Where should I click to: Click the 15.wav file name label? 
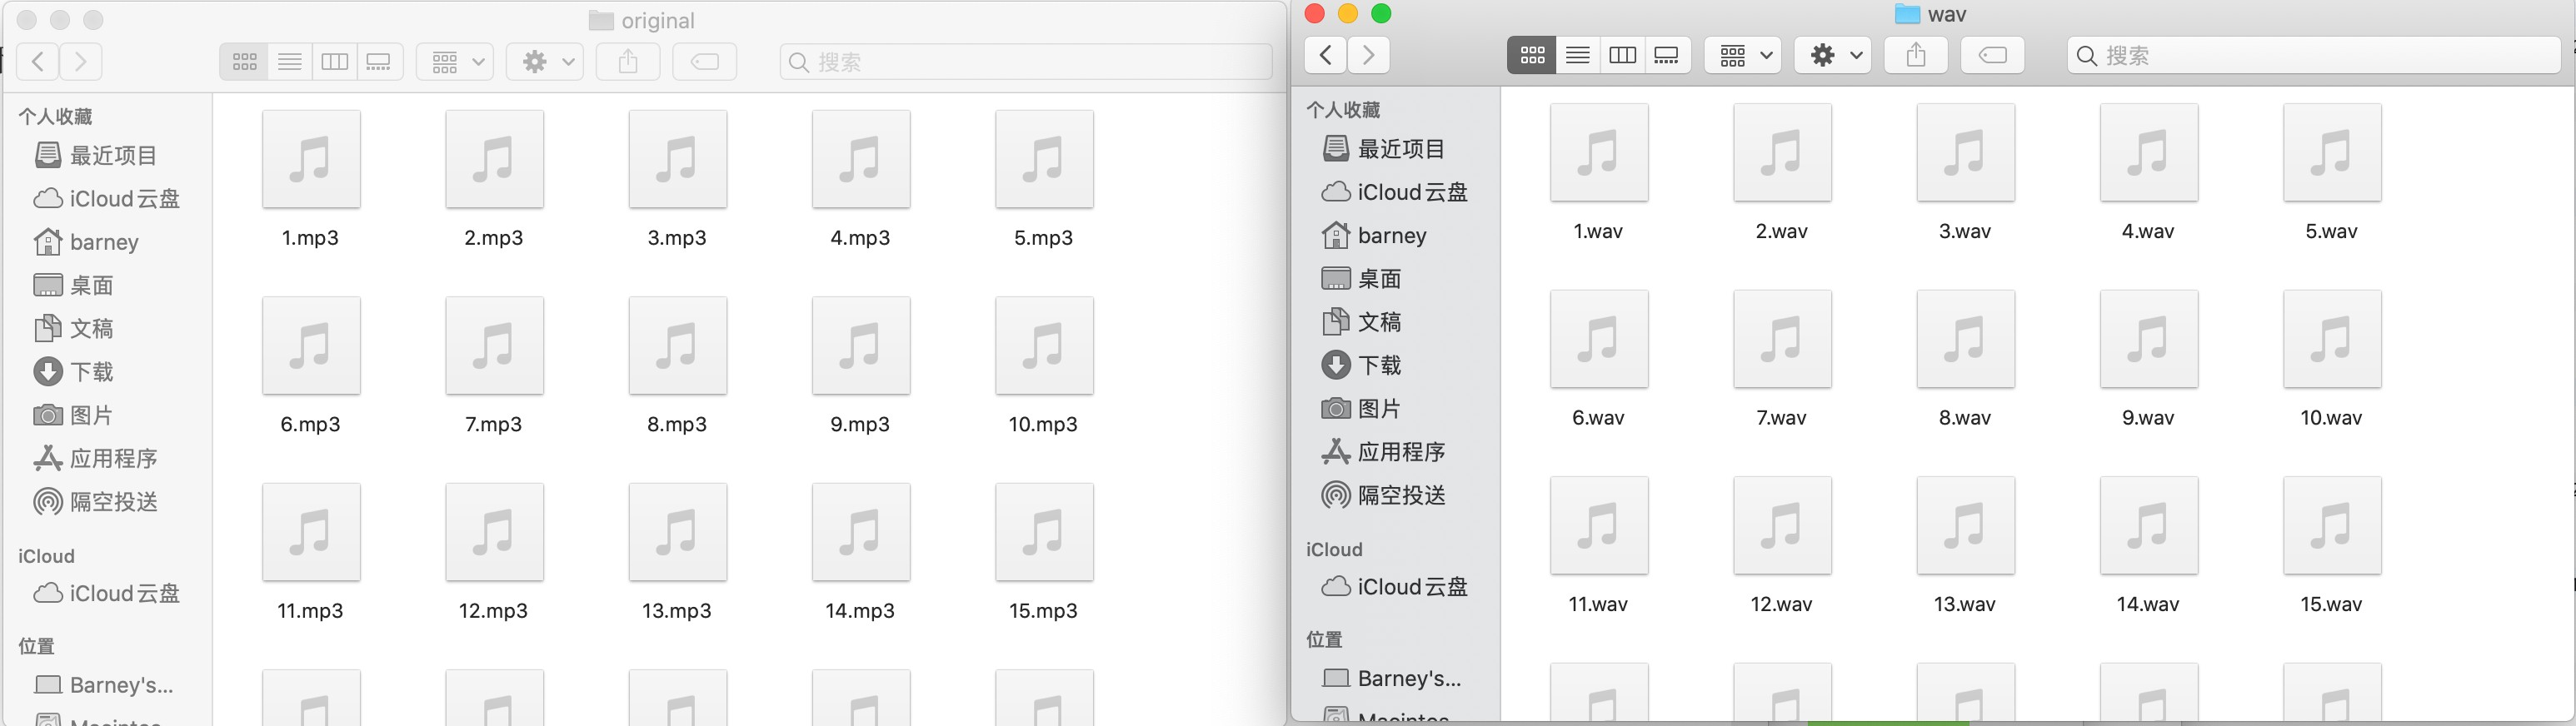(x=2331, y=604)
